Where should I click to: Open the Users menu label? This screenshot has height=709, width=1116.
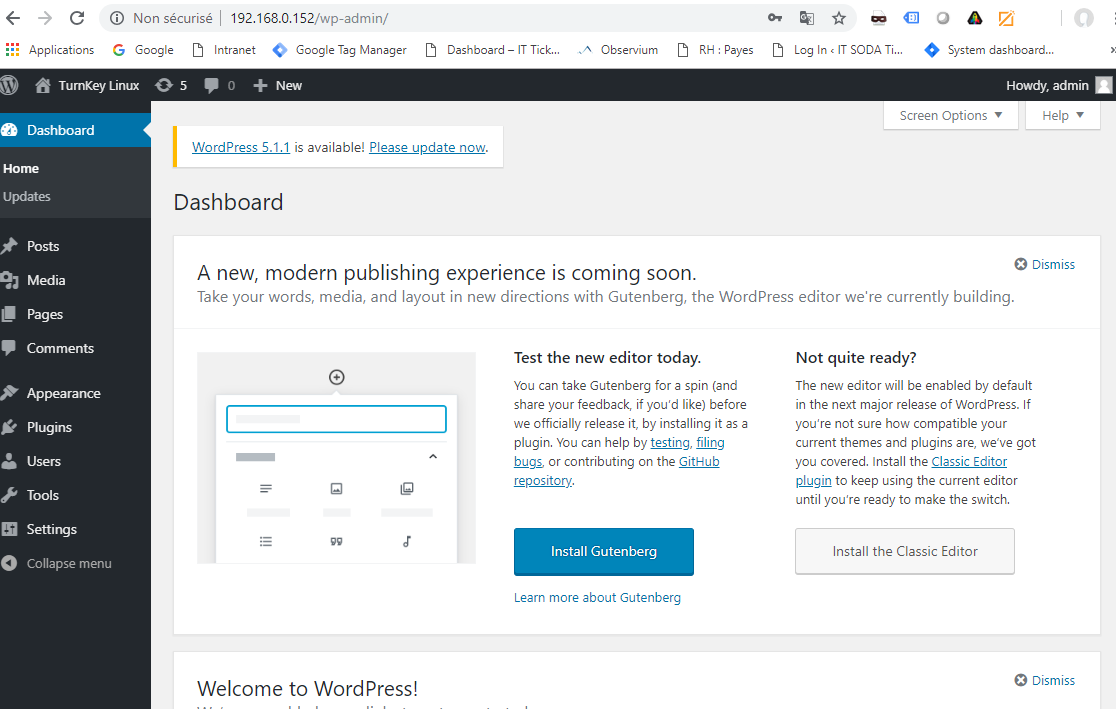click(44, 461)
